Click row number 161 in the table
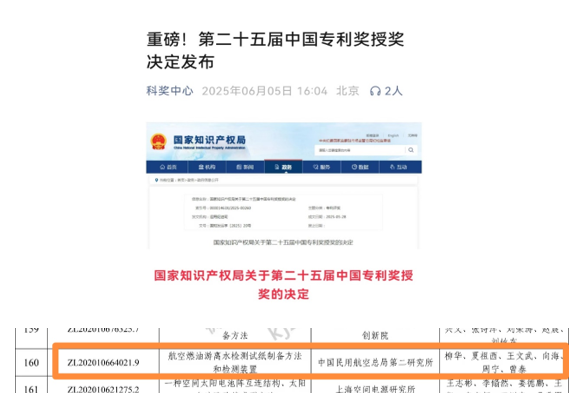This screenshot has height=413, width=587. (31, 389)
